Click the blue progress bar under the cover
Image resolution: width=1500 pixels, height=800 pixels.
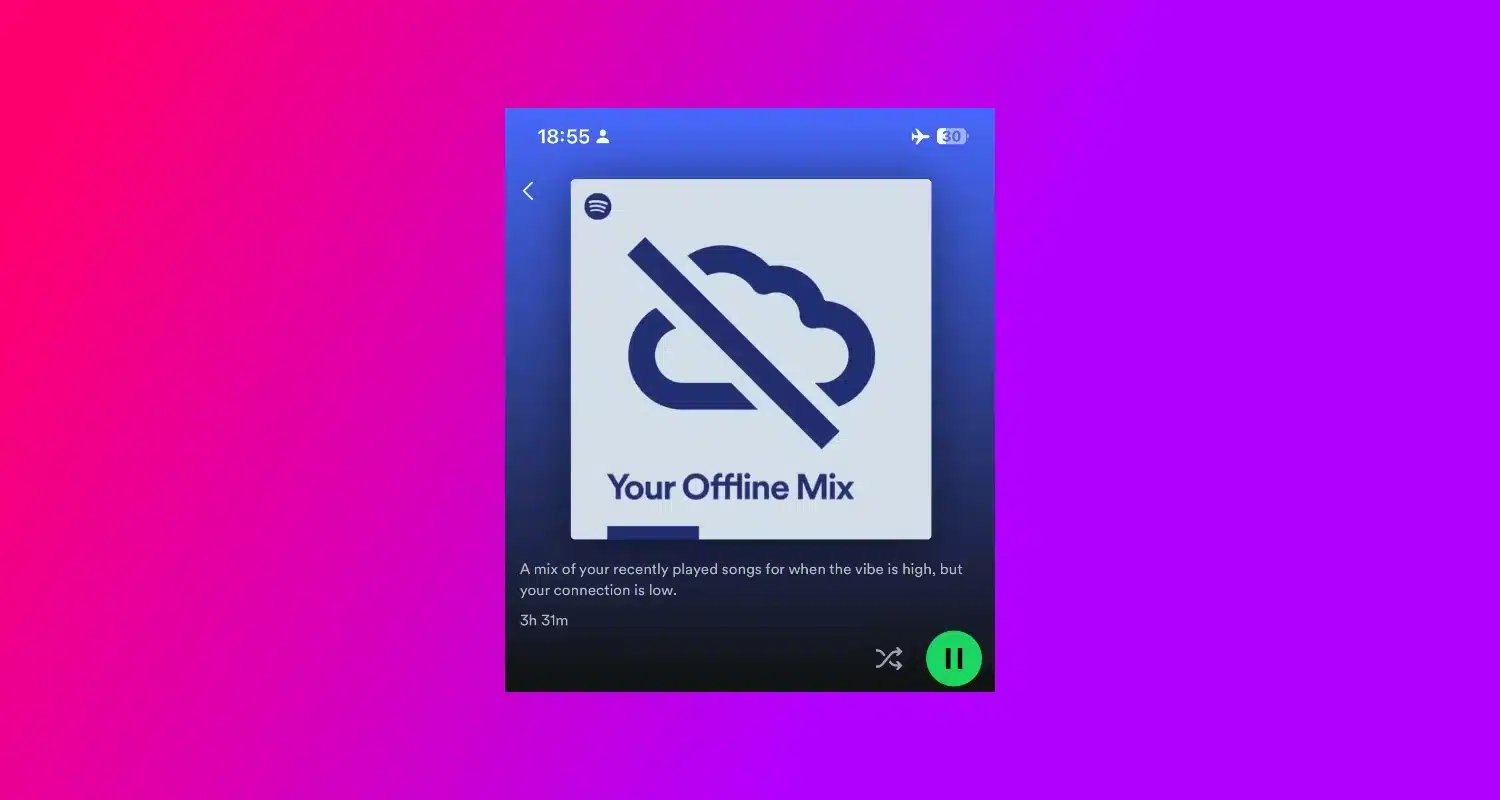[655, 533]
